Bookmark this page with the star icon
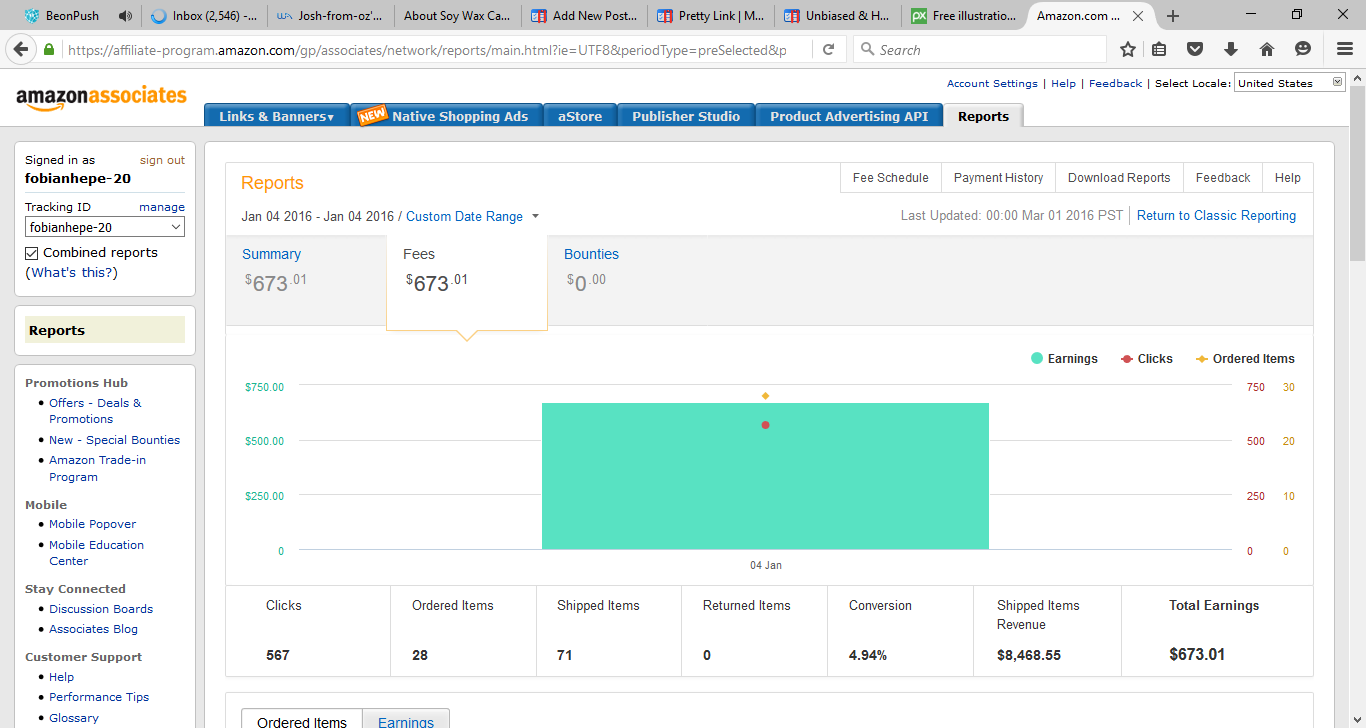Image resolution: width=1366 pixels, height=728 pixels. pos(1128,50)
